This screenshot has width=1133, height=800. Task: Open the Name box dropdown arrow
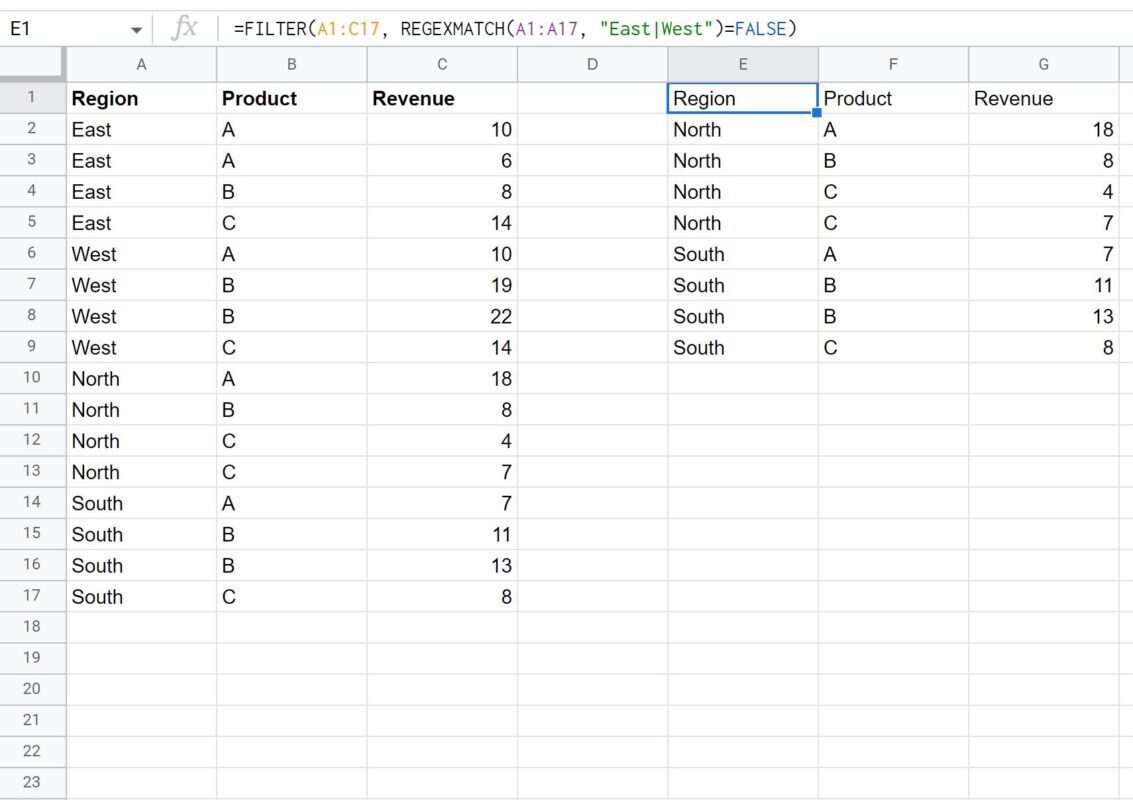136,30
